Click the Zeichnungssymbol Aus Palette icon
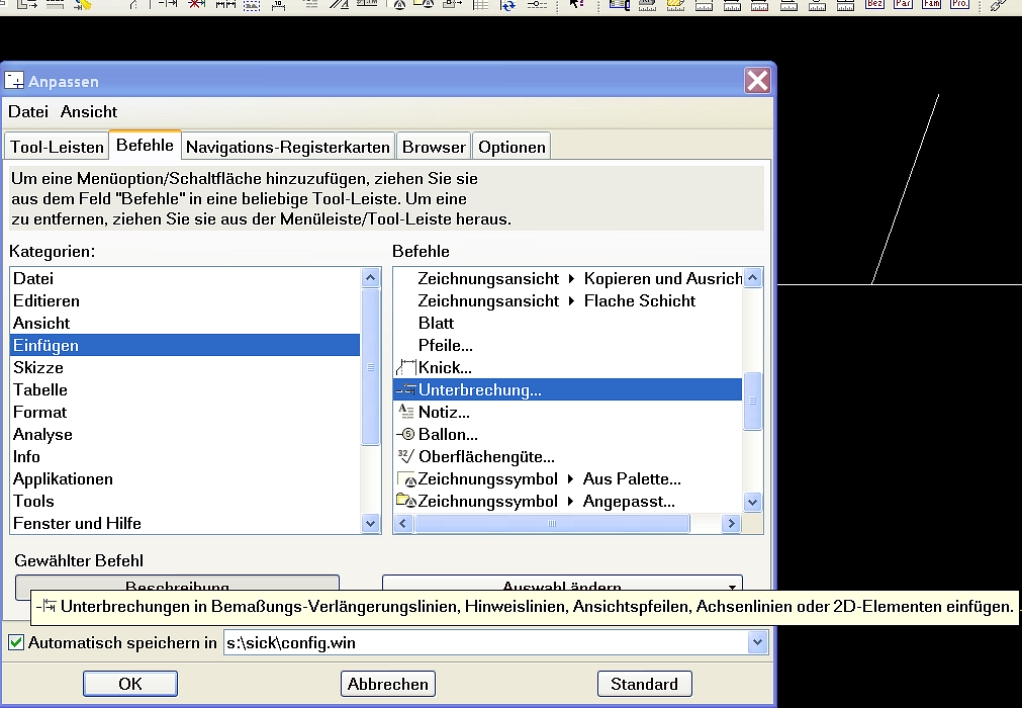1022x708 pixels. [x=407, y=479]
